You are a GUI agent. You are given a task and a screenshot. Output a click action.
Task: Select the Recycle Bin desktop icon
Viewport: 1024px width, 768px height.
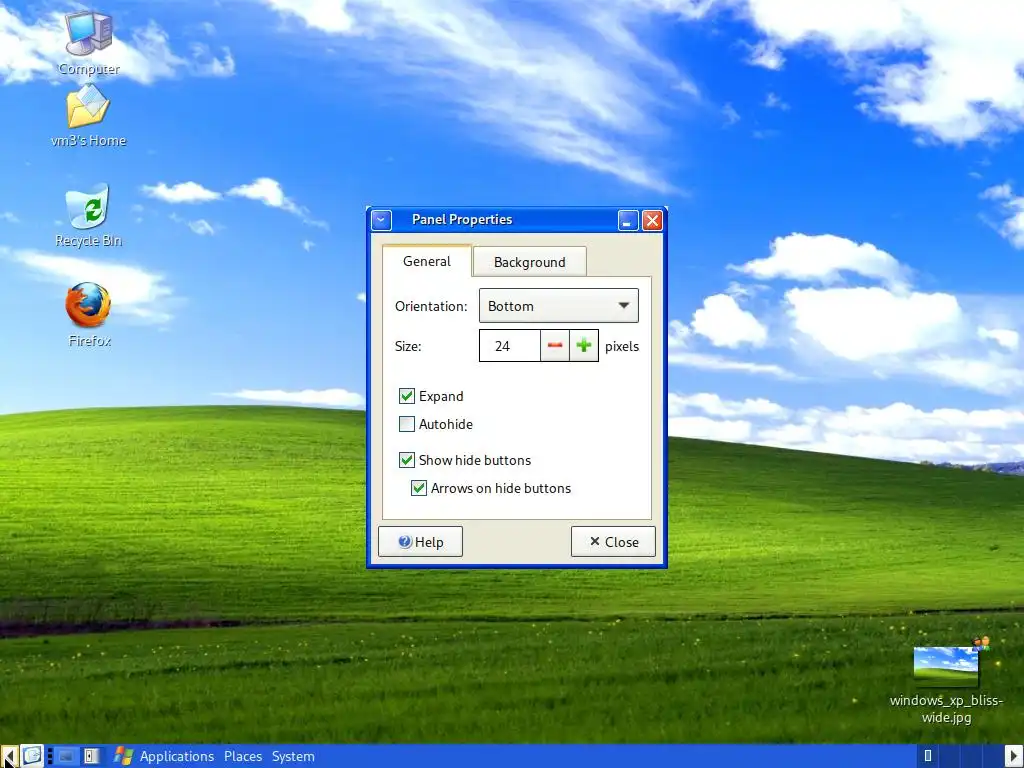(x=88, y=216)
